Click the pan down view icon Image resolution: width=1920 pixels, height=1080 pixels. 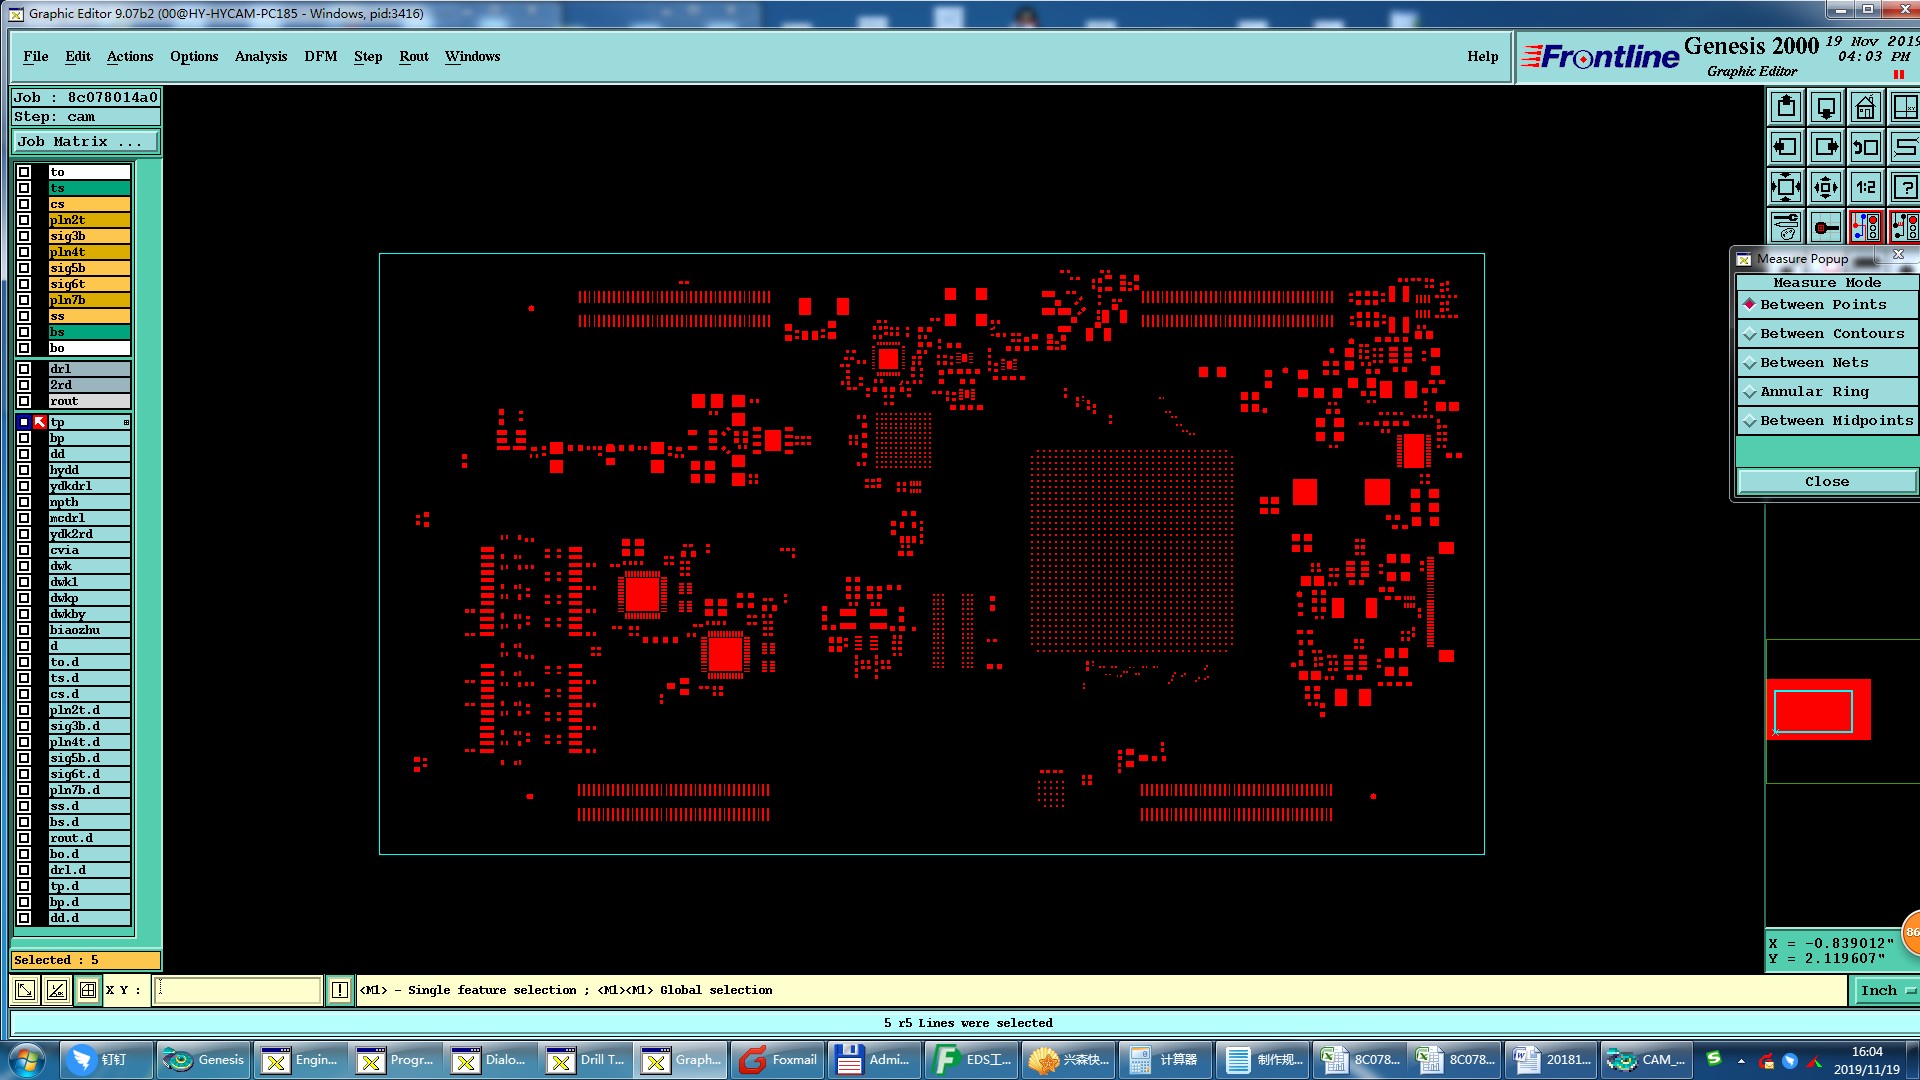coord(1826,107)
